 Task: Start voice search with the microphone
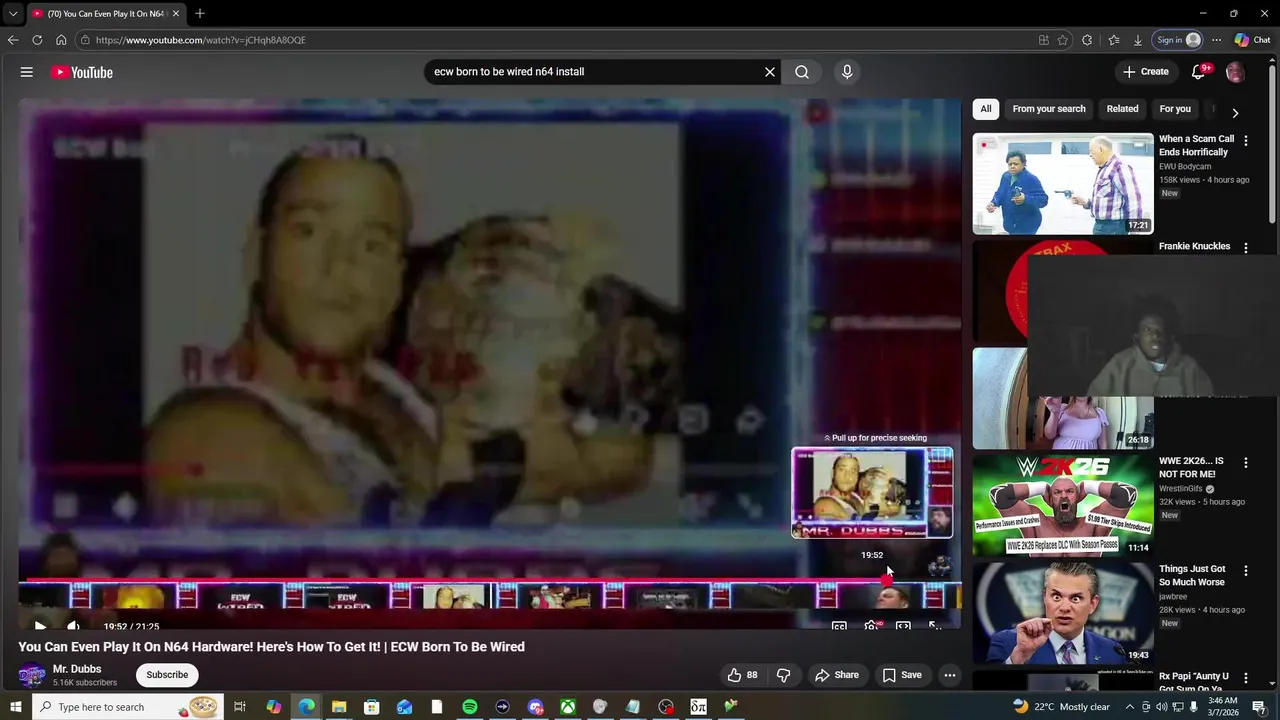[x=847, y=72]
